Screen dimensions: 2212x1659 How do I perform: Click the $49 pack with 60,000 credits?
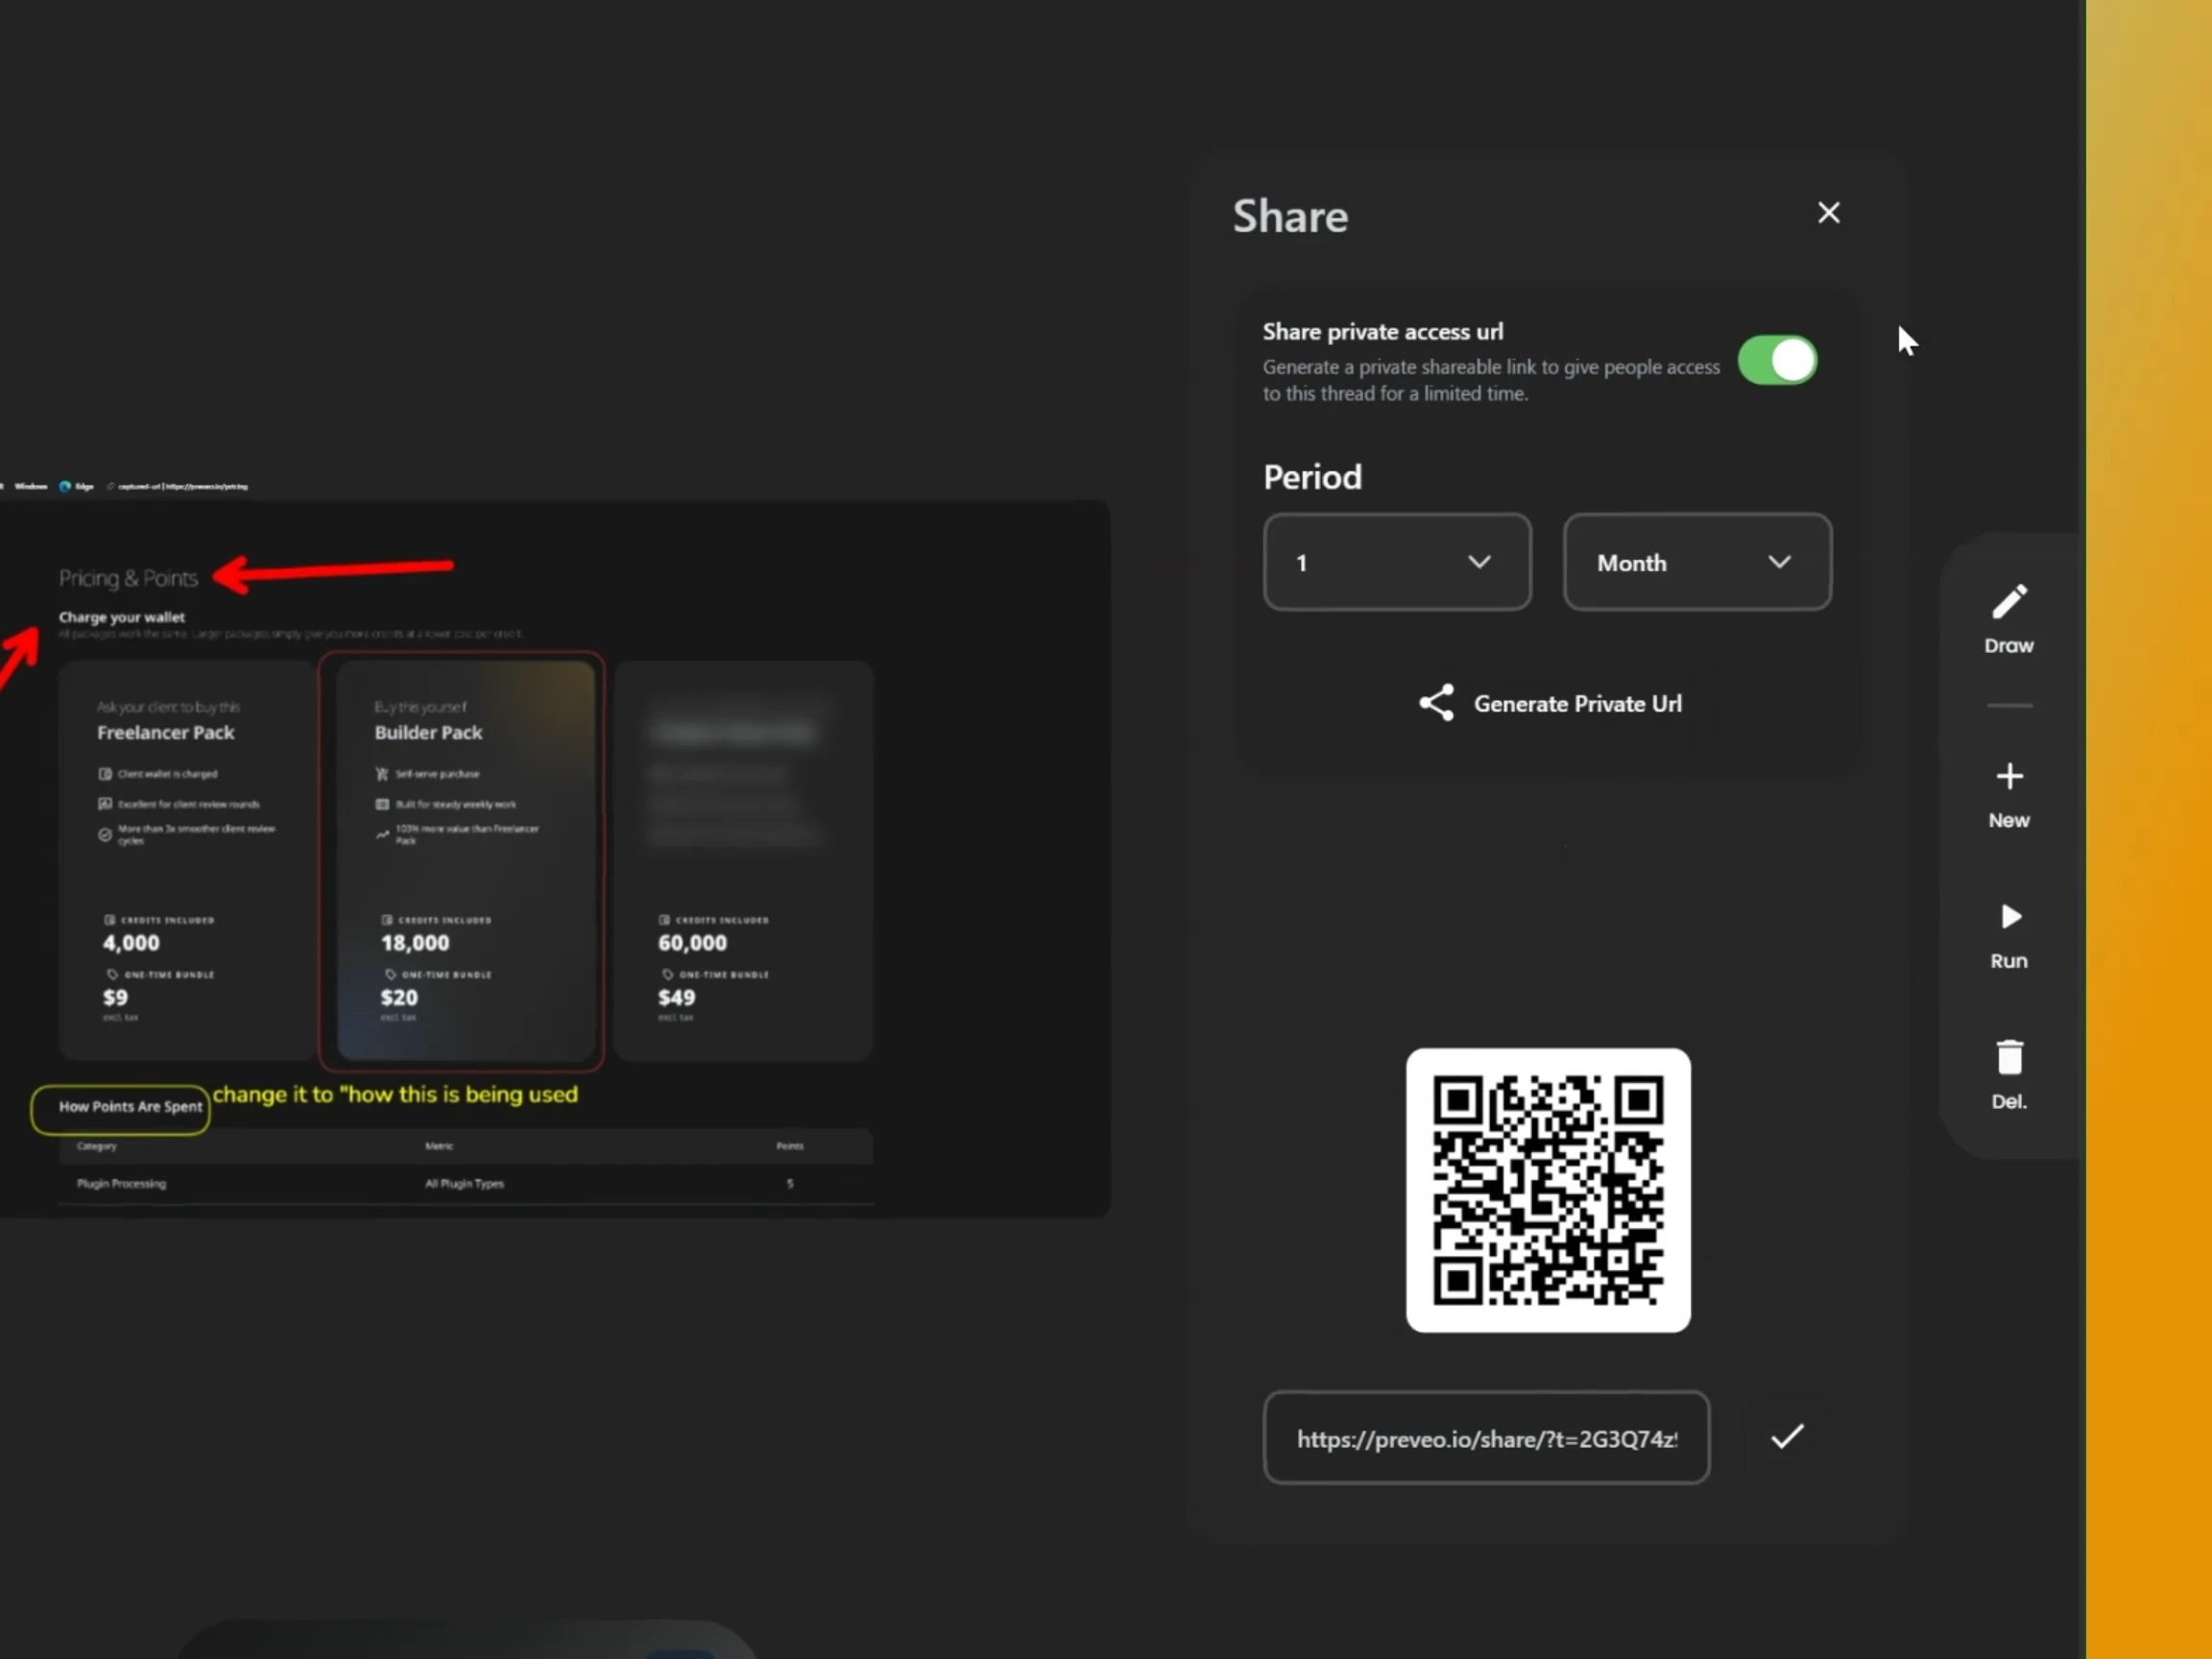pos(743,860)
